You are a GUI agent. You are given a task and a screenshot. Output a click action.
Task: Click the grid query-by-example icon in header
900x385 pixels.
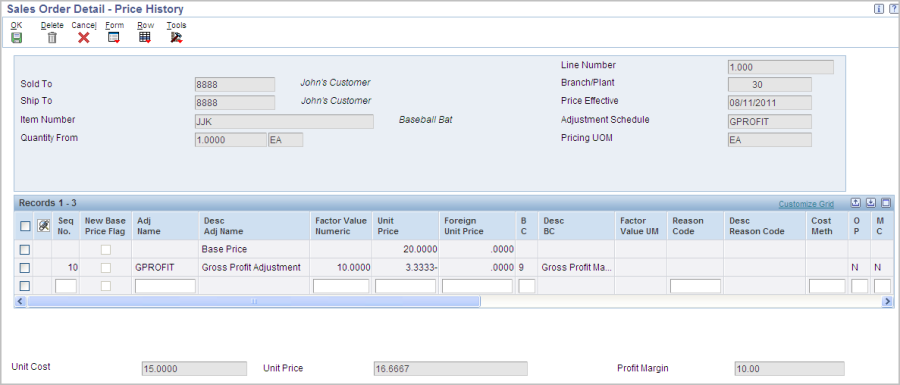click(43, 226)
